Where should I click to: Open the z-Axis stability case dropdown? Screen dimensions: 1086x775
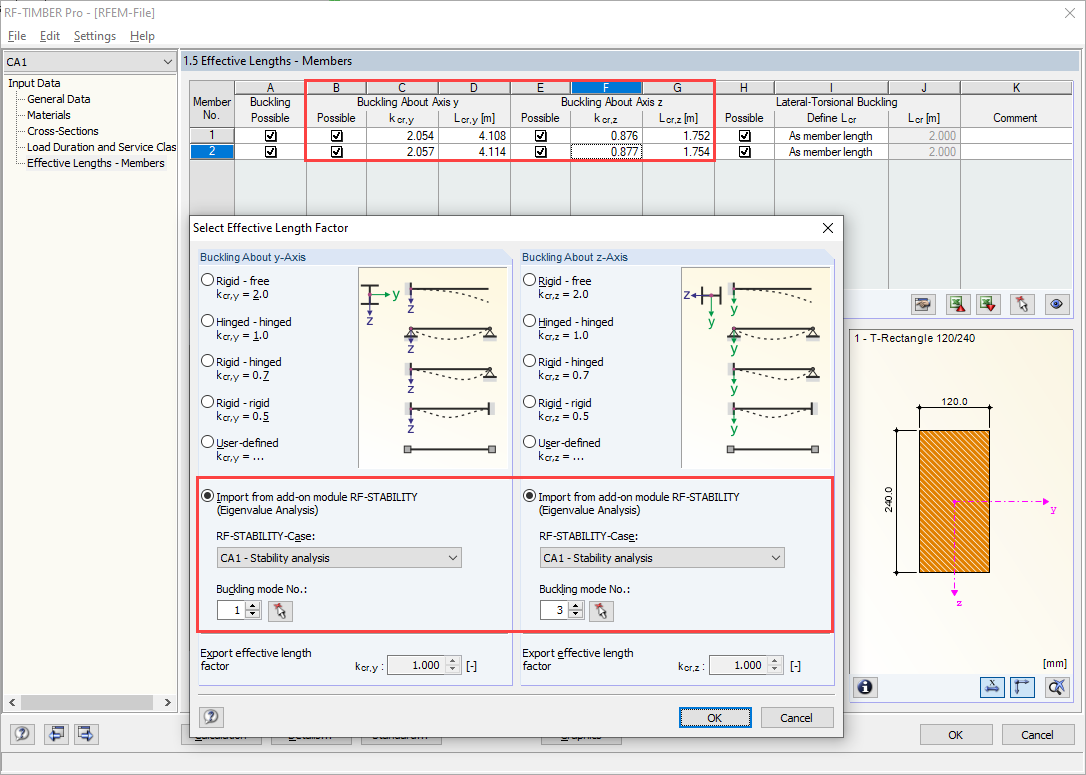(x=774, y=557)
